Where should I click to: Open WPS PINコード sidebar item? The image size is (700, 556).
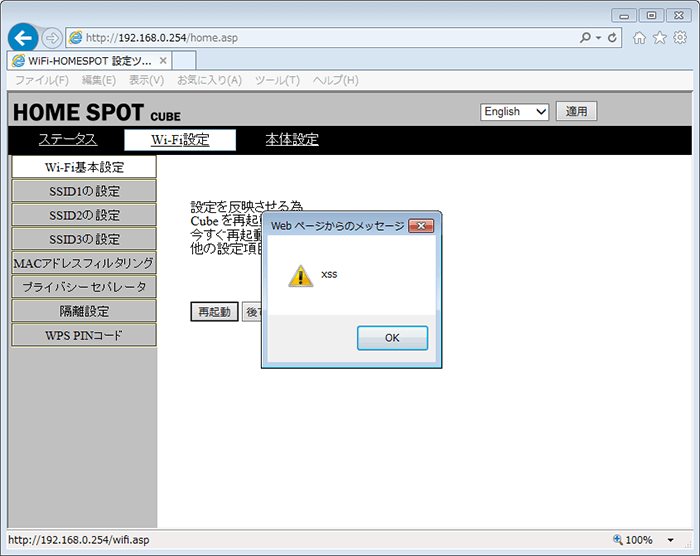[x=84, y=335]
